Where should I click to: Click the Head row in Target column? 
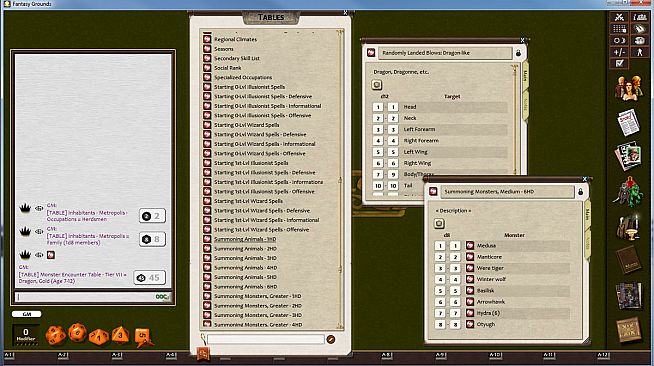pyautogui.click(x=454, y=107)
